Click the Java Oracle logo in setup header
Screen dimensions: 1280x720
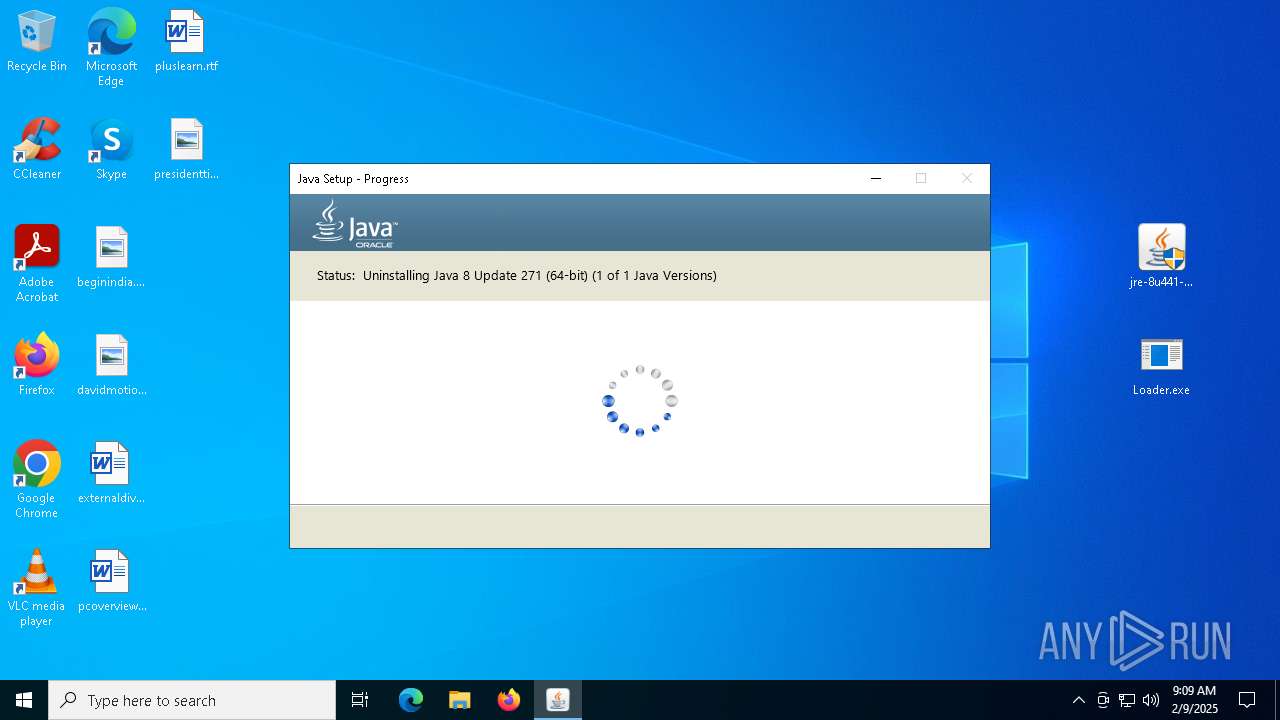click(x=355, y=223)
